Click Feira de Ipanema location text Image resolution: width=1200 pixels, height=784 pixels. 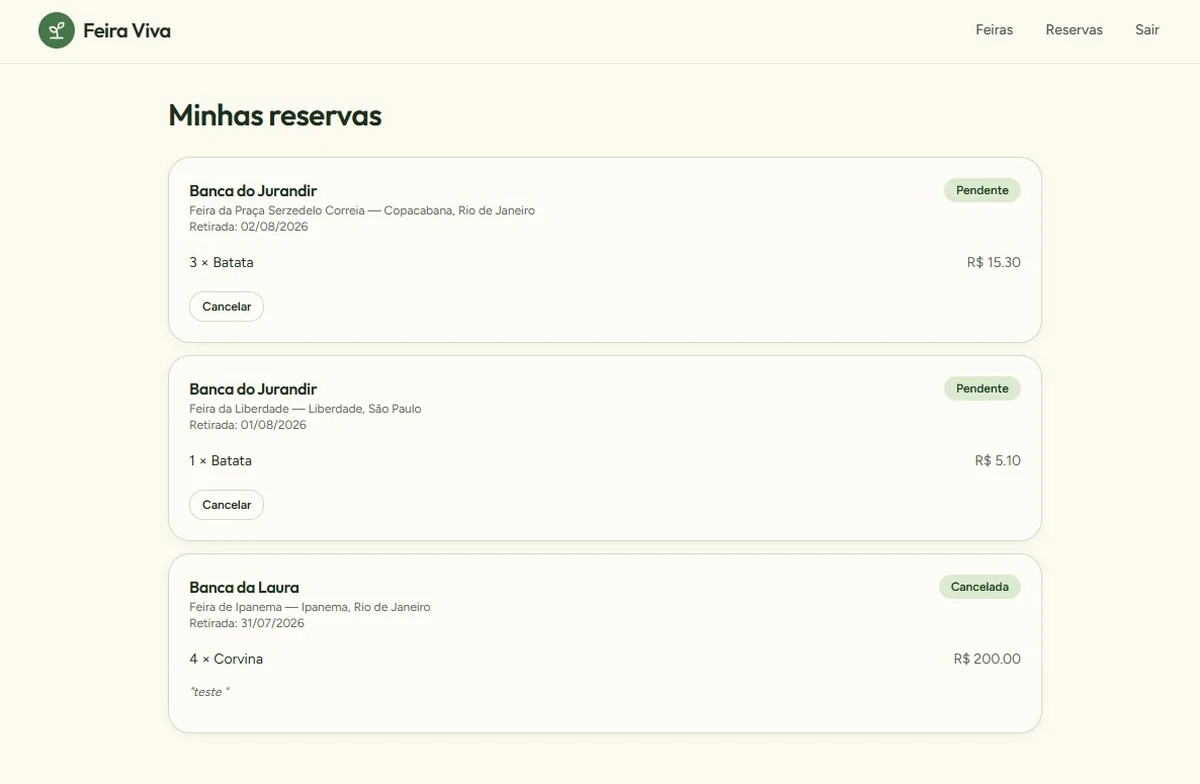[310, 607]
